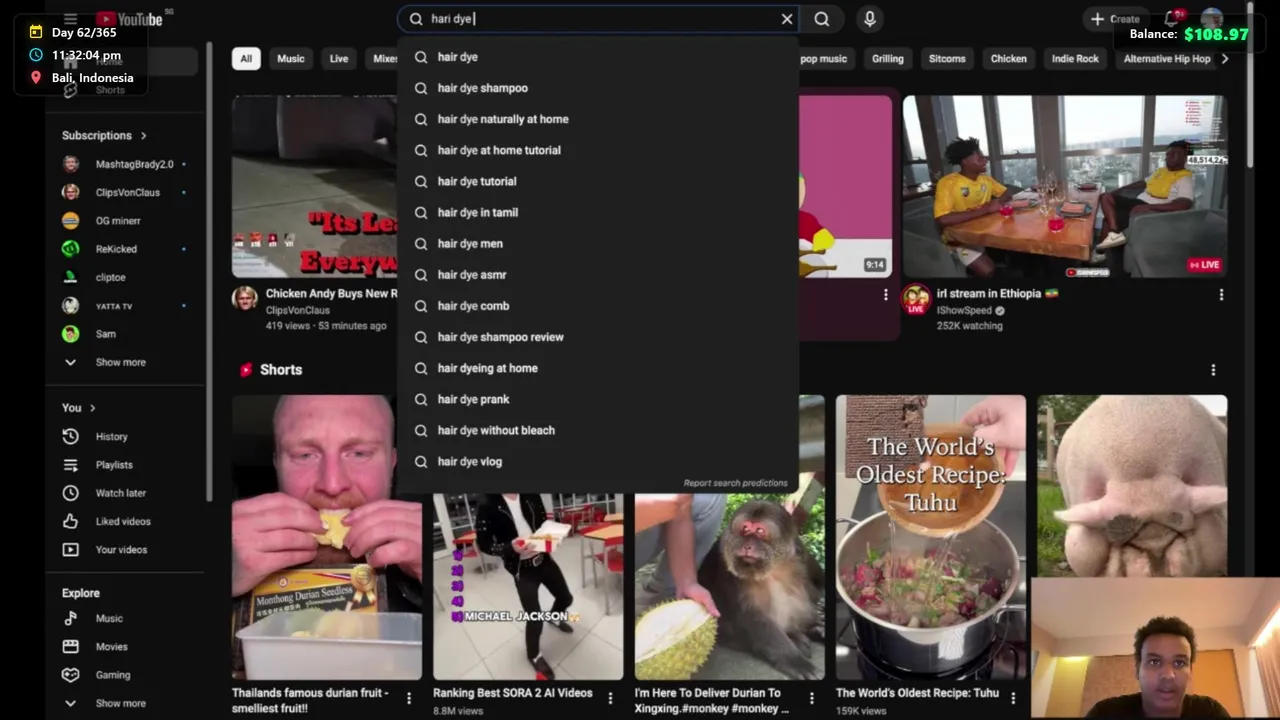Open options for Ranking Best SORA short
Image resolution: width=1280 pixels, height=720 pixels.
(610, 698)
